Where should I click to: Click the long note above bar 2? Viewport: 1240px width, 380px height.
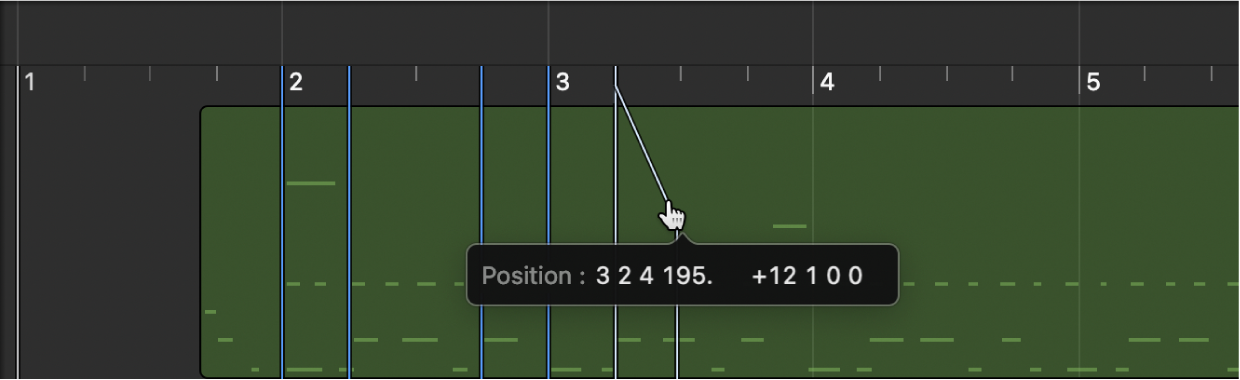(x=311, y=183)
